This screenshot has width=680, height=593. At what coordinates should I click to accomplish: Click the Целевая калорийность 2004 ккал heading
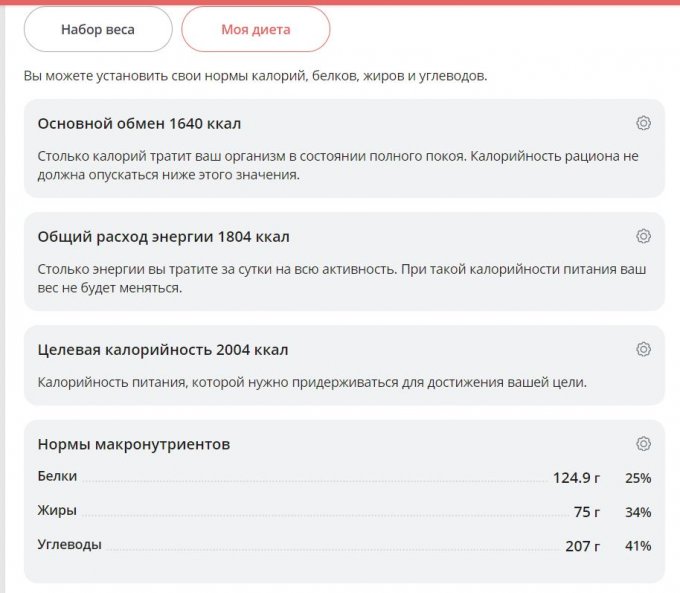(162, 350)
